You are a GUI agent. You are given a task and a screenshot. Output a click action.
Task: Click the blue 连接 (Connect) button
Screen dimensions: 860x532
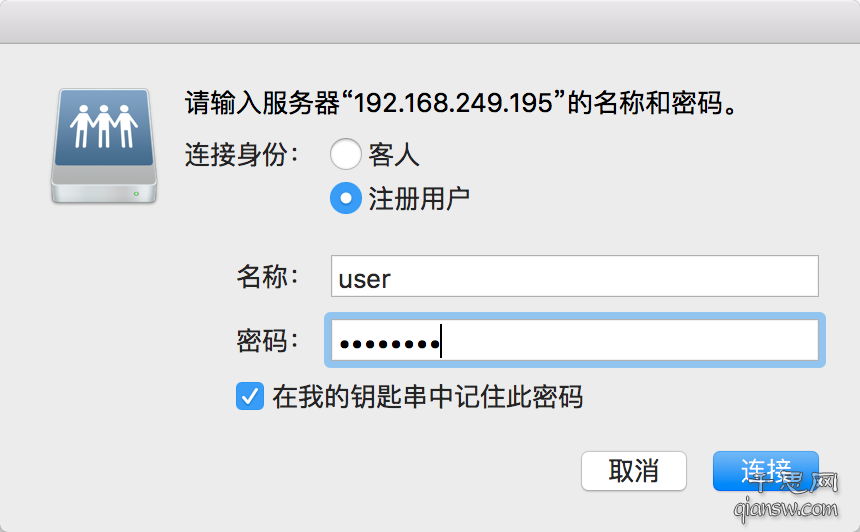tap(766, 471)
